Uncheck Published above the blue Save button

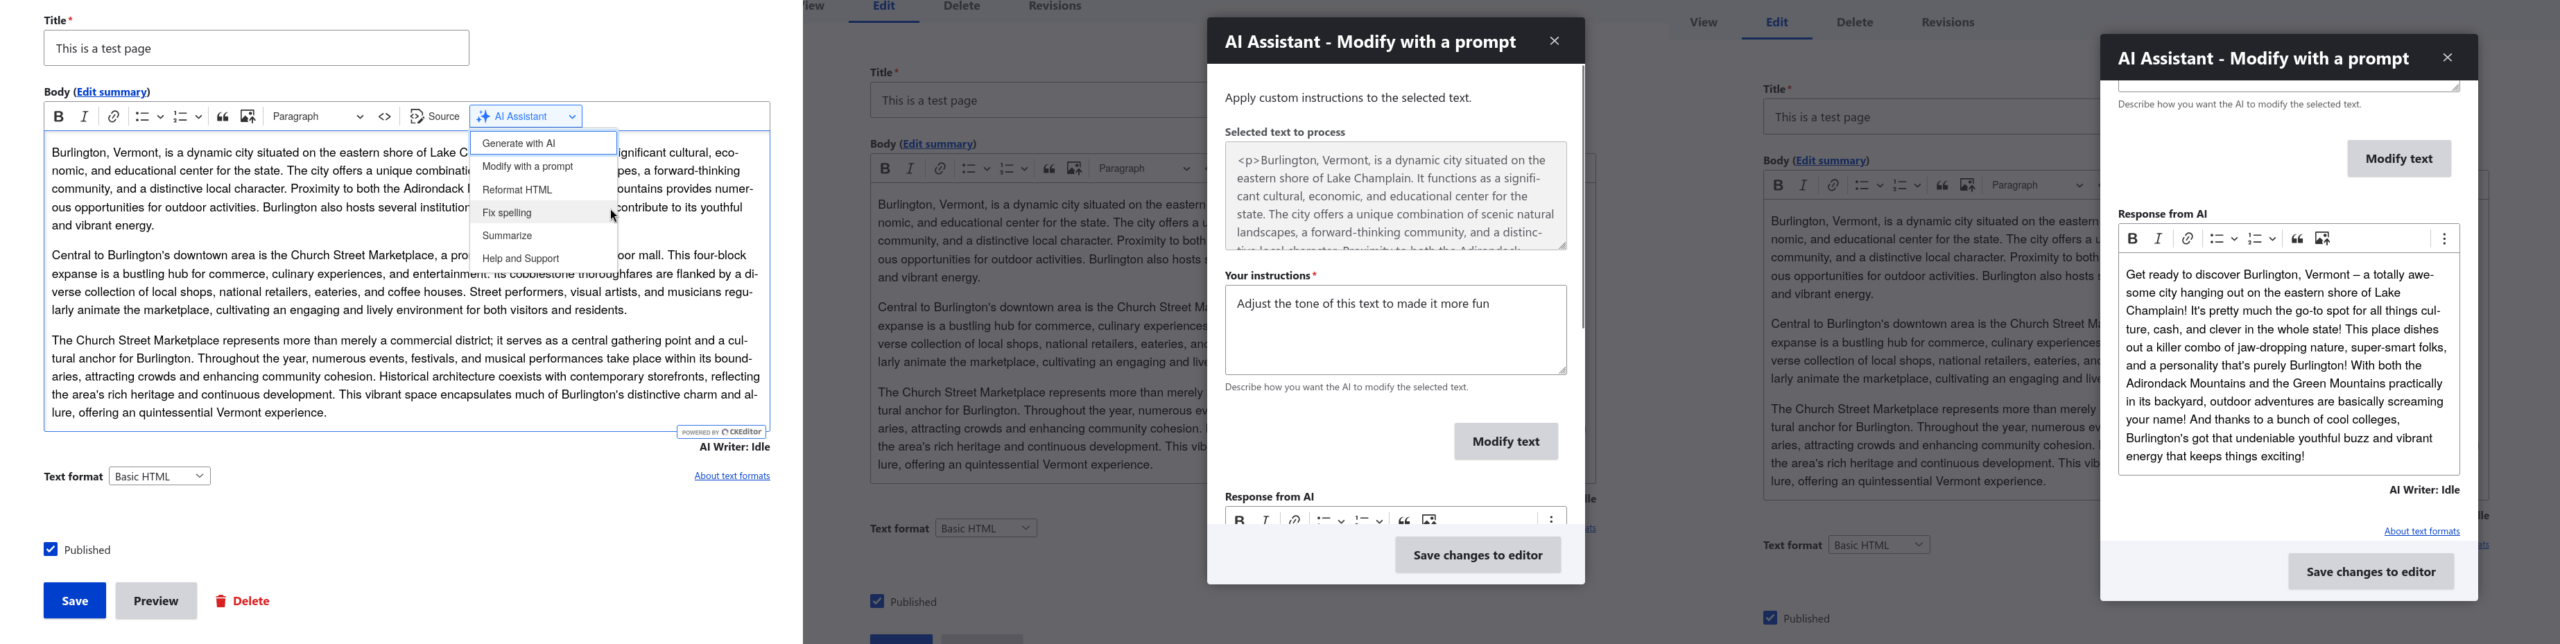(x=51, y=549)
